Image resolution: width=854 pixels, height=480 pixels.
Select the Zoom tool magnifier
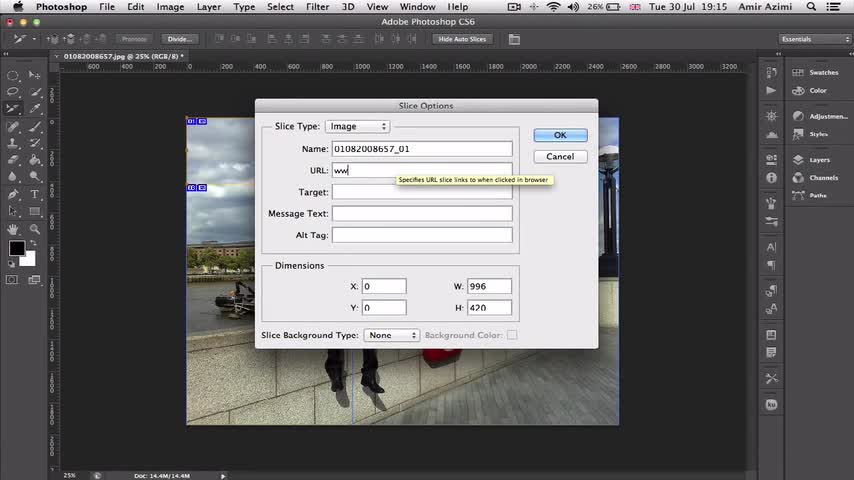click(35, 228)
